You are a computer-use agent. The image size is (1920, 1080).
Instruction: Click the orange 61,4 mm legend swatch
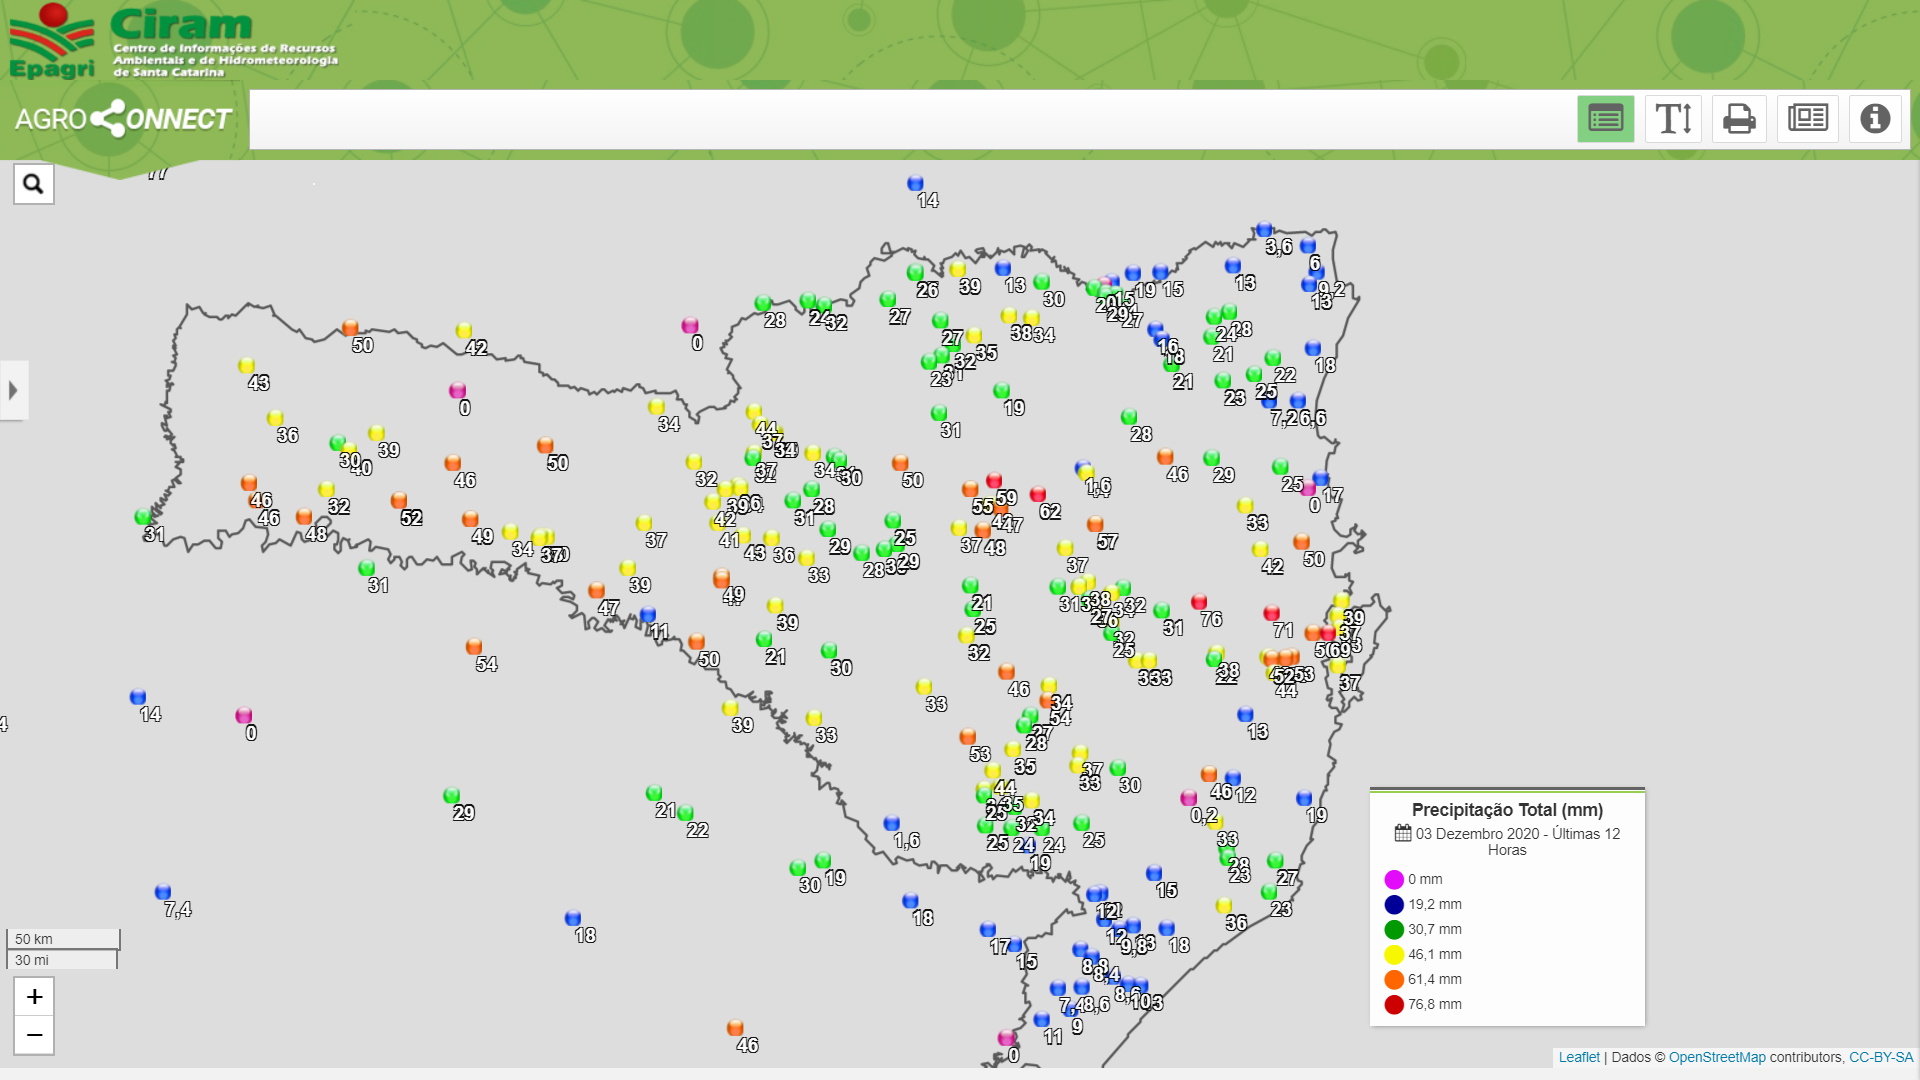click(1394, 980)
